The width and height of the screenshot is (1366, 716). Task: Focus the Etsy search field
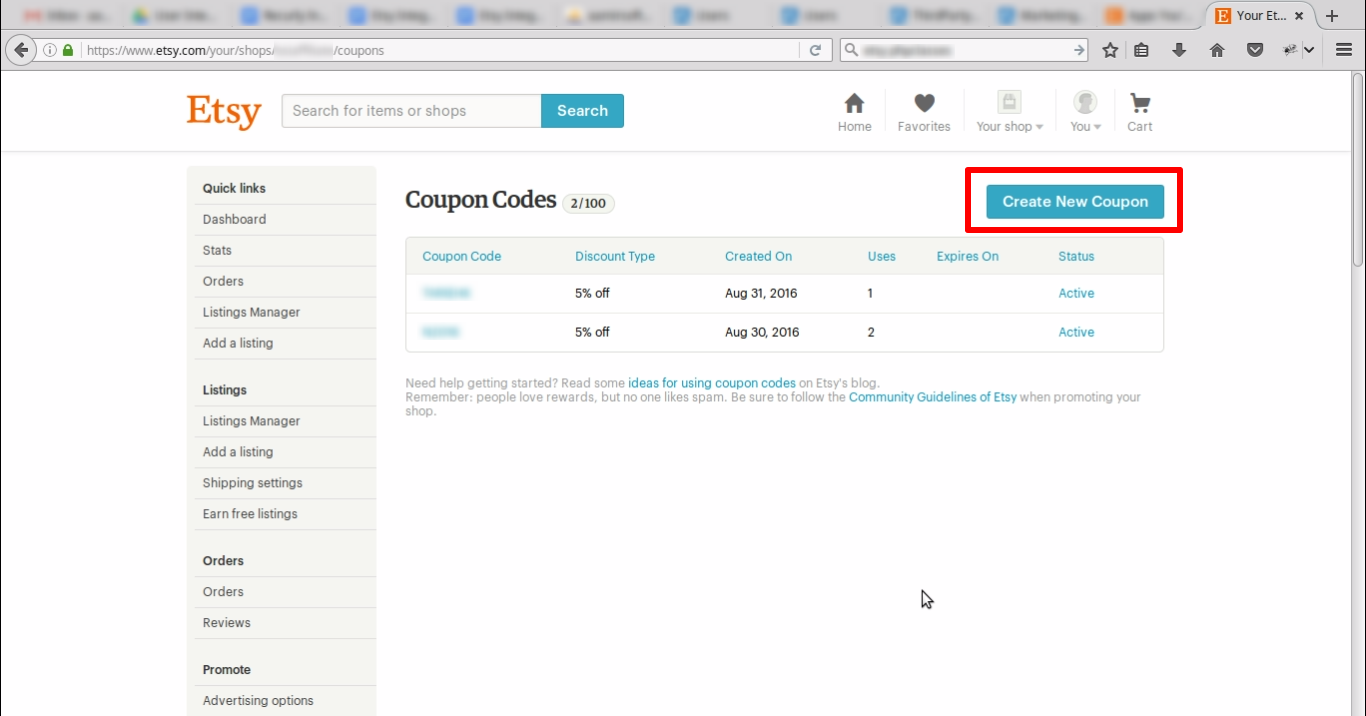click(x=412, y=111)
